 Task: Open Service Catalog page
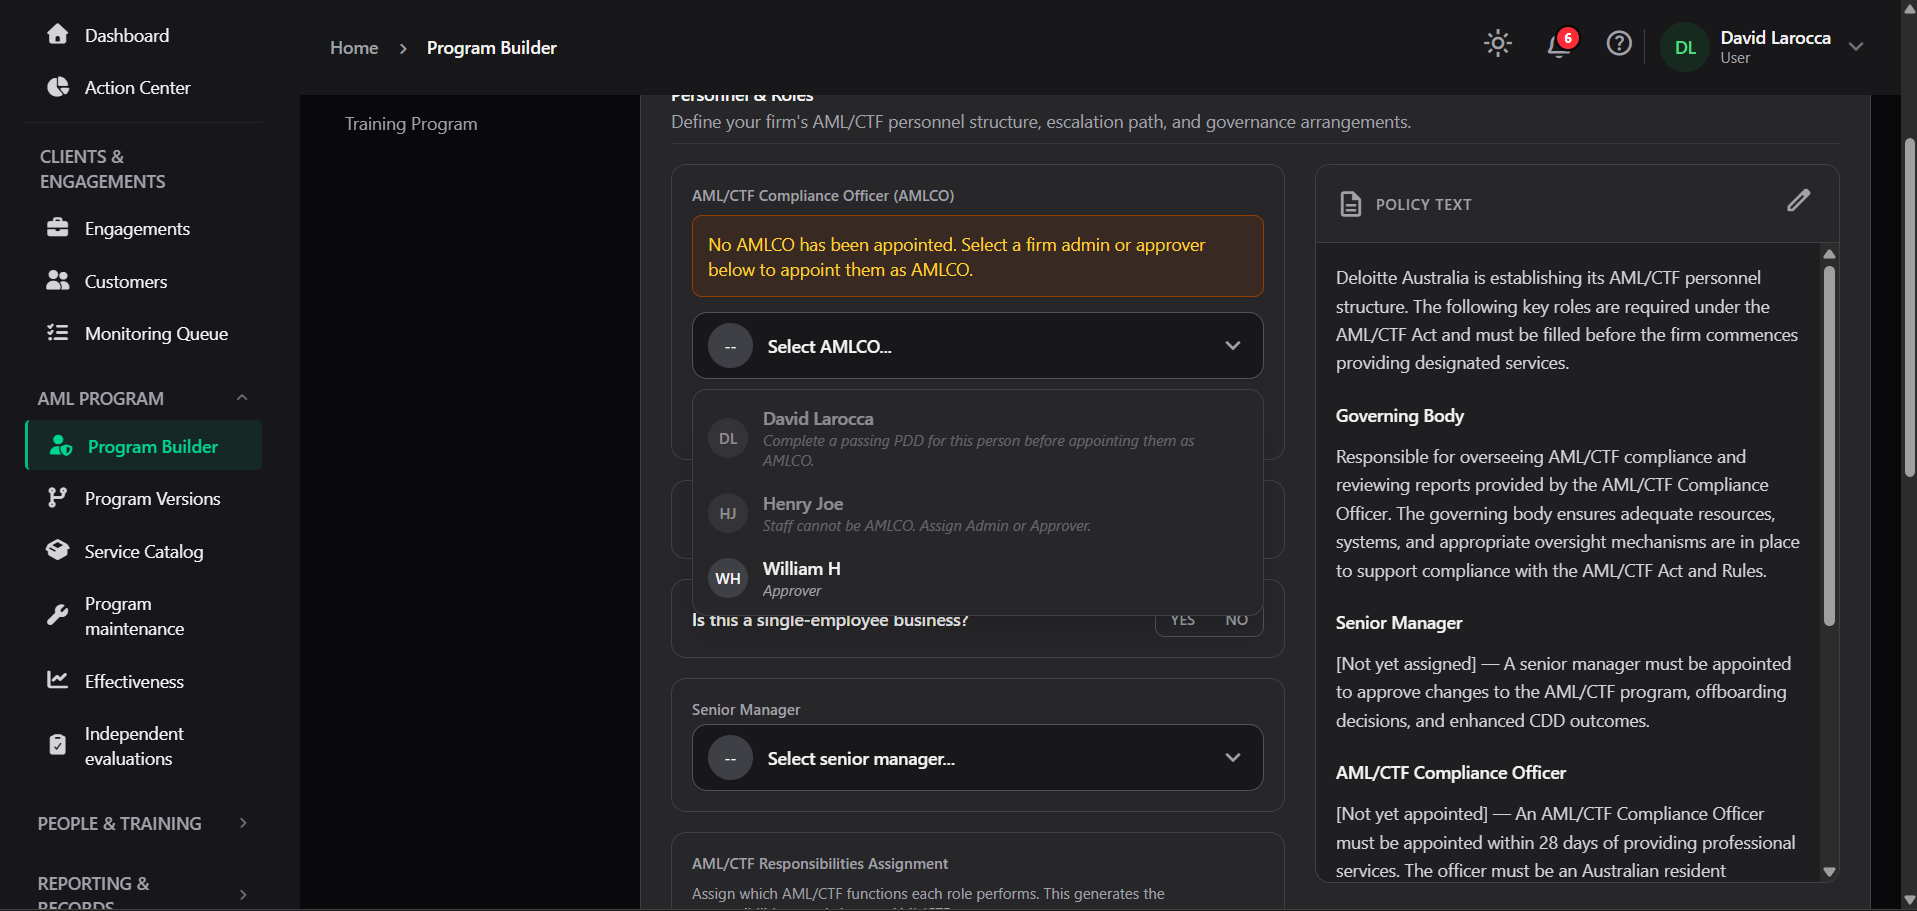pos(143,551)
